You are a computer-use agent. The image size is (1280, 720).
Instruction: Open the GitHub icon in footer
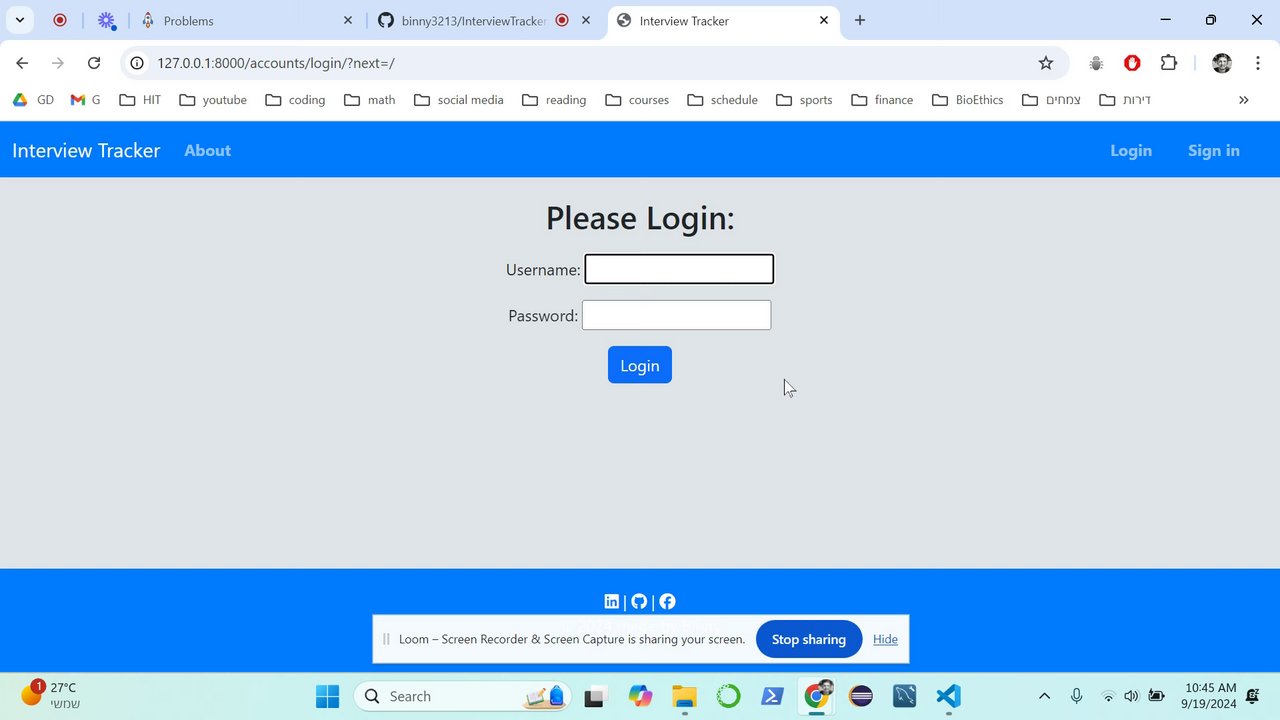click(639, 601)
